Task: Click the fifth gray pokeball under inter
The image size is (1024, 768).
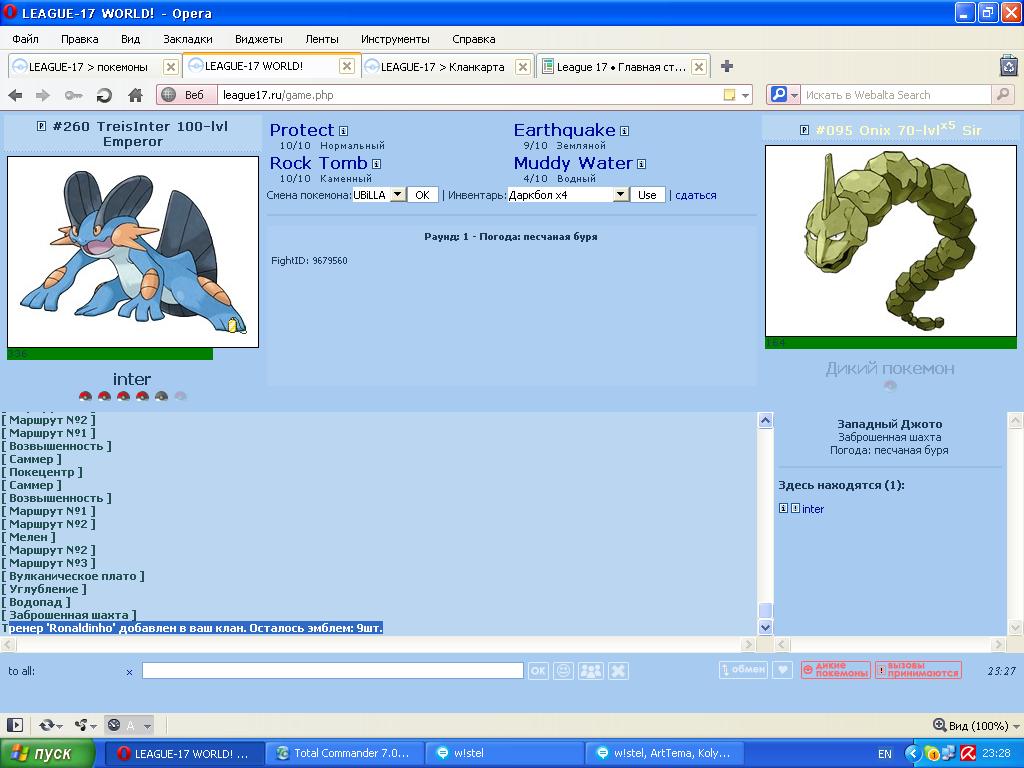Action: click(x=161, y=396)
